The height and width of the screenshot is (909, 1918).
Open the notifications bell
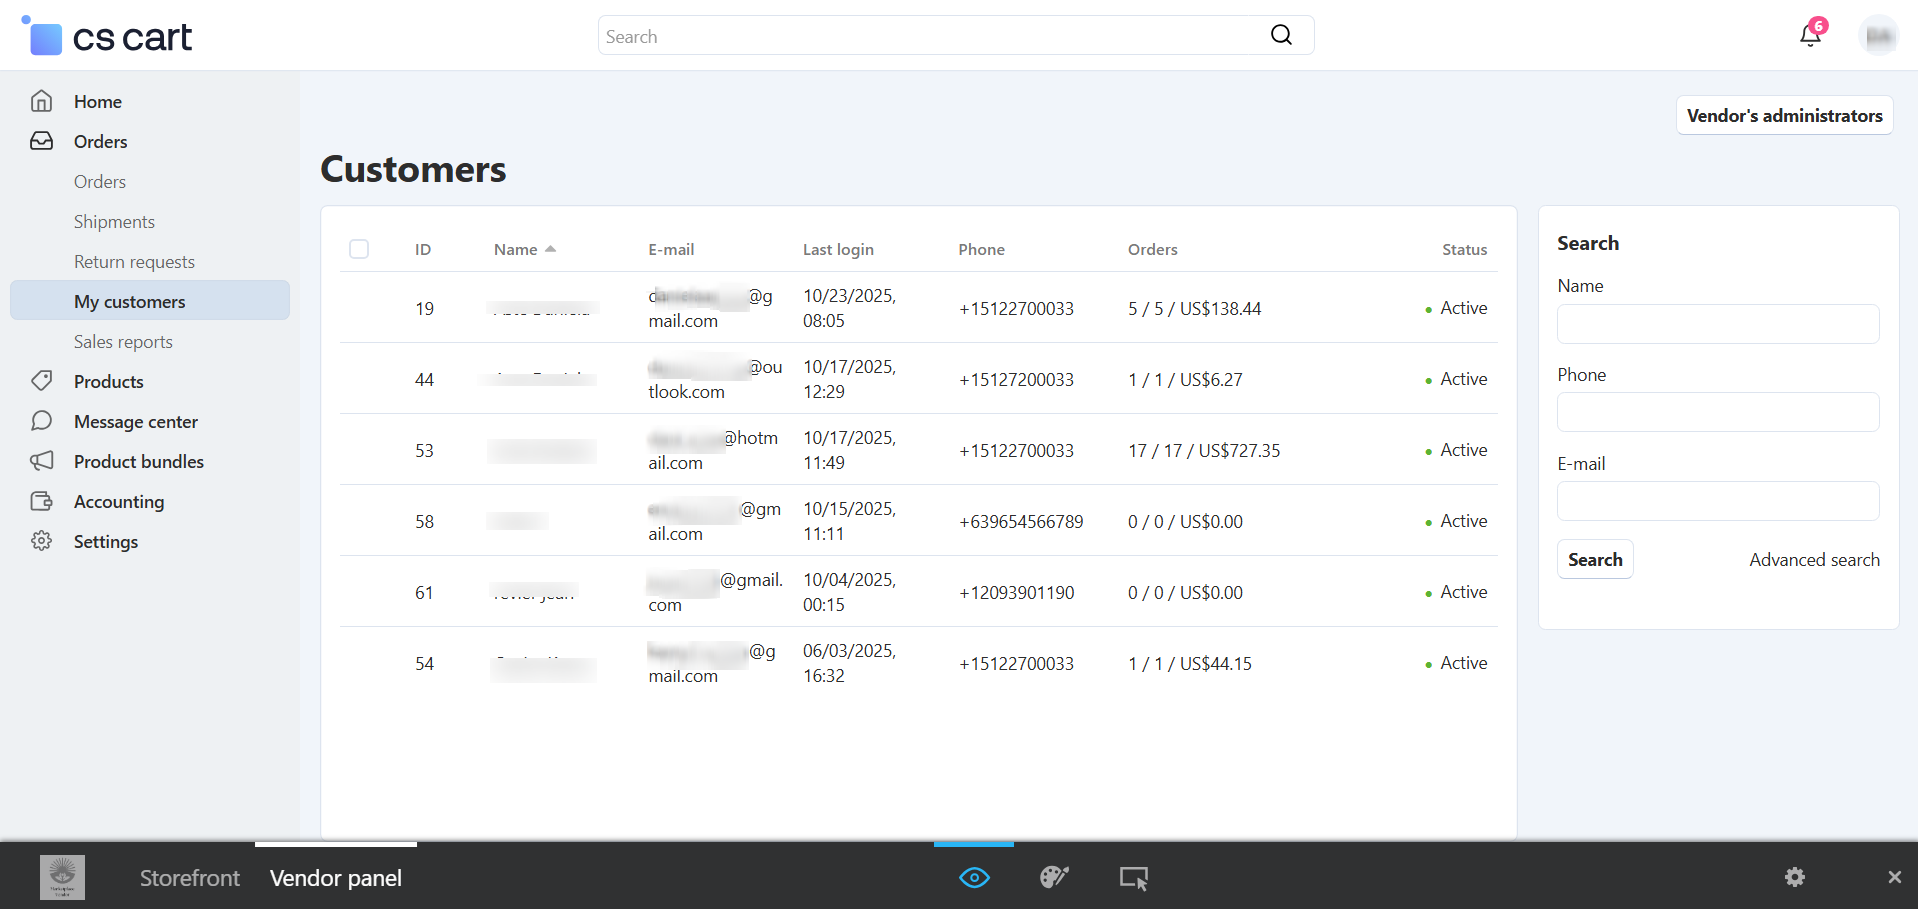pos(1810,36)
